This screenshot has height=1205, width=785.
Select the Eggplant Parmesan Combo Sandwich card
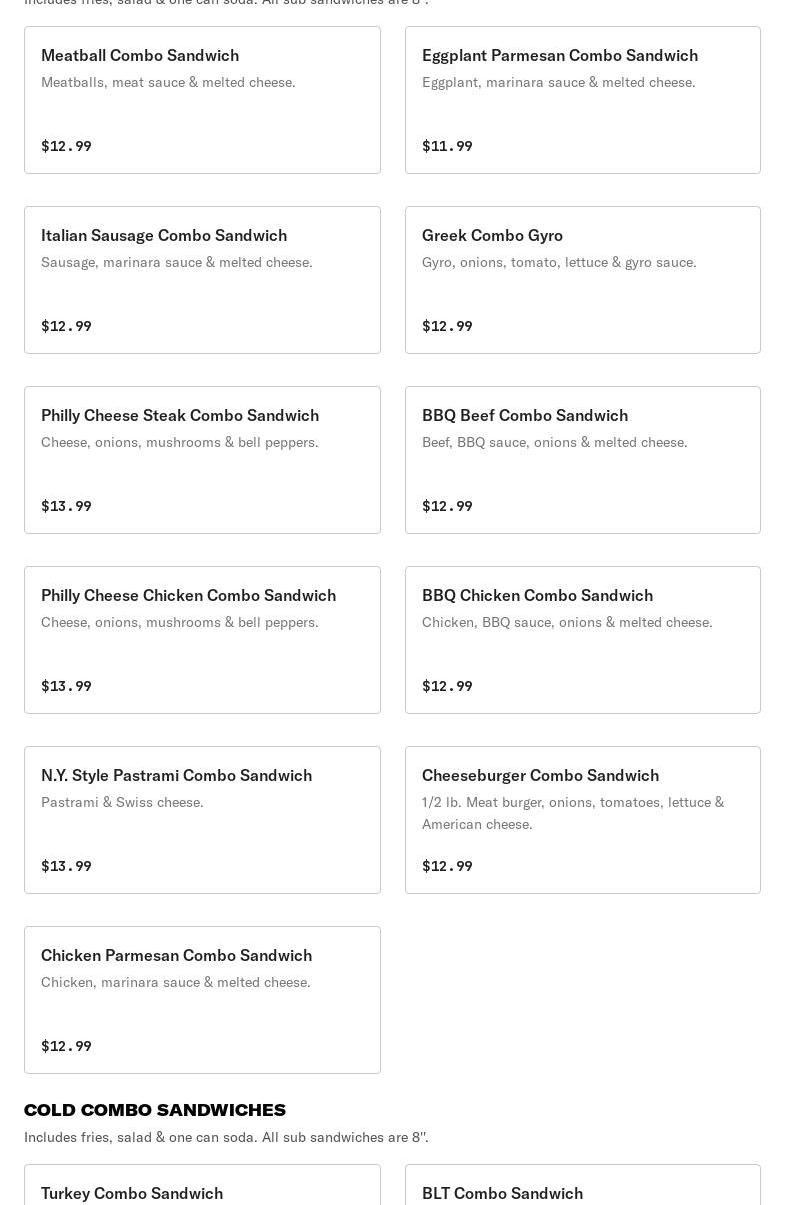(x=582, y=100)
